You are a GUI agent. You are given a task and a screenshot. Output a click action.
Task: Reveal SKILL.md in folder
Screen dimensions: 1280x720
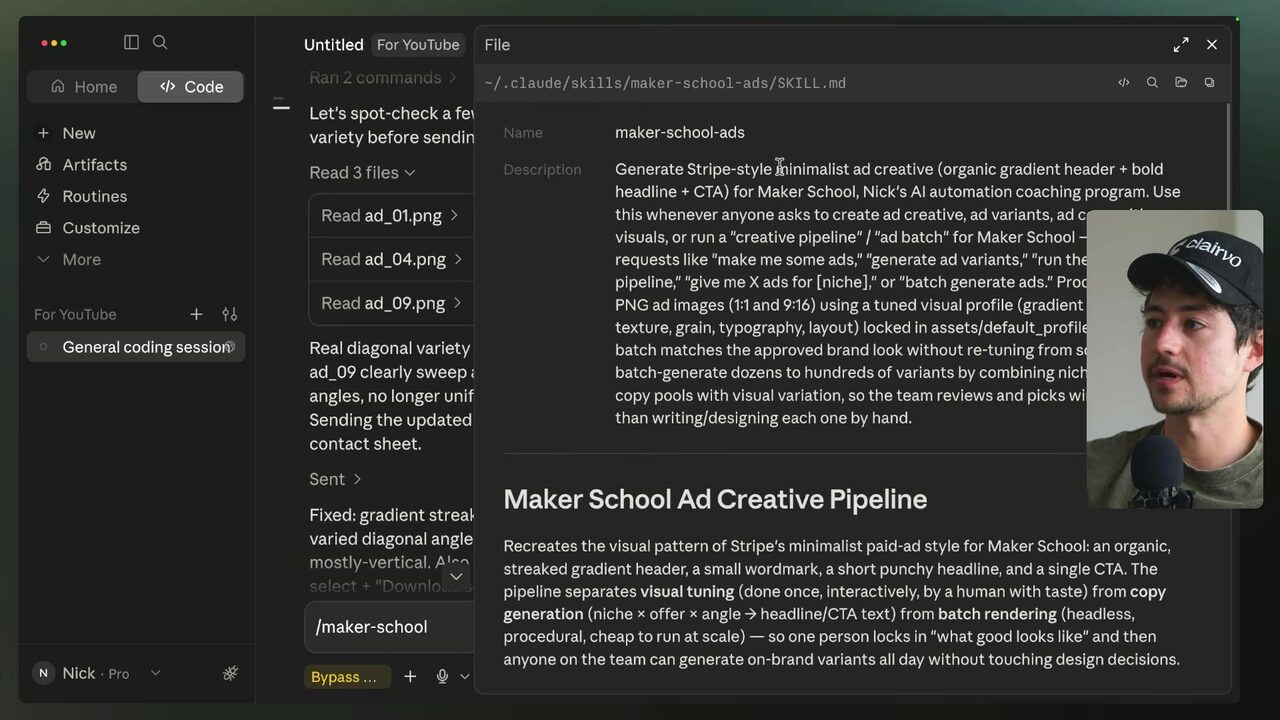point(1181,83)
